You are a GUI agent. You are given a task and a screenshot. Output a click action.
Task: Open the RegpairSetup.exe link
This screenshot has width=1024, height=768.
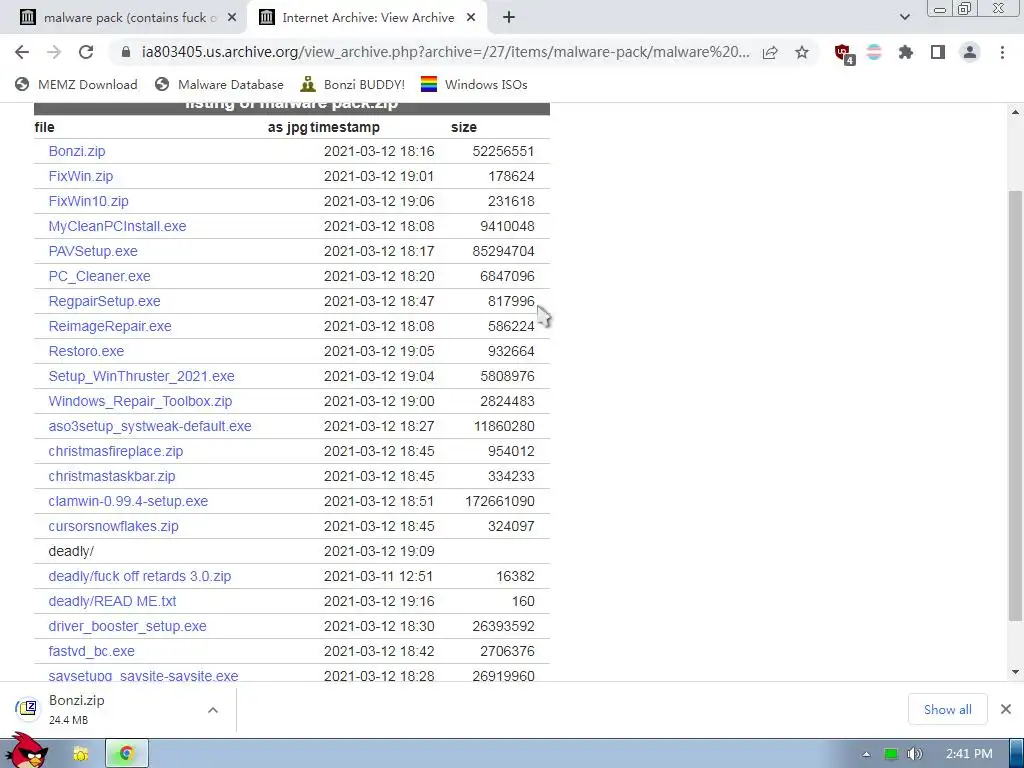(x=104, y=302)
